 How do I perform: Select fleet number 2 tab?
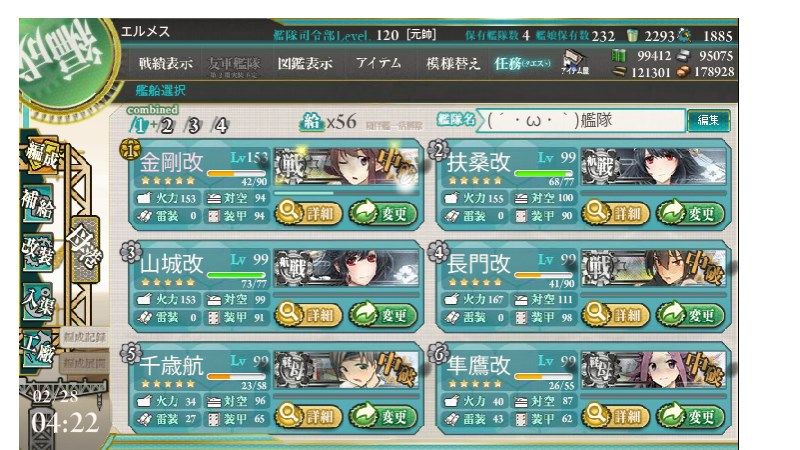pyautogui.click(x=166, y=126)
